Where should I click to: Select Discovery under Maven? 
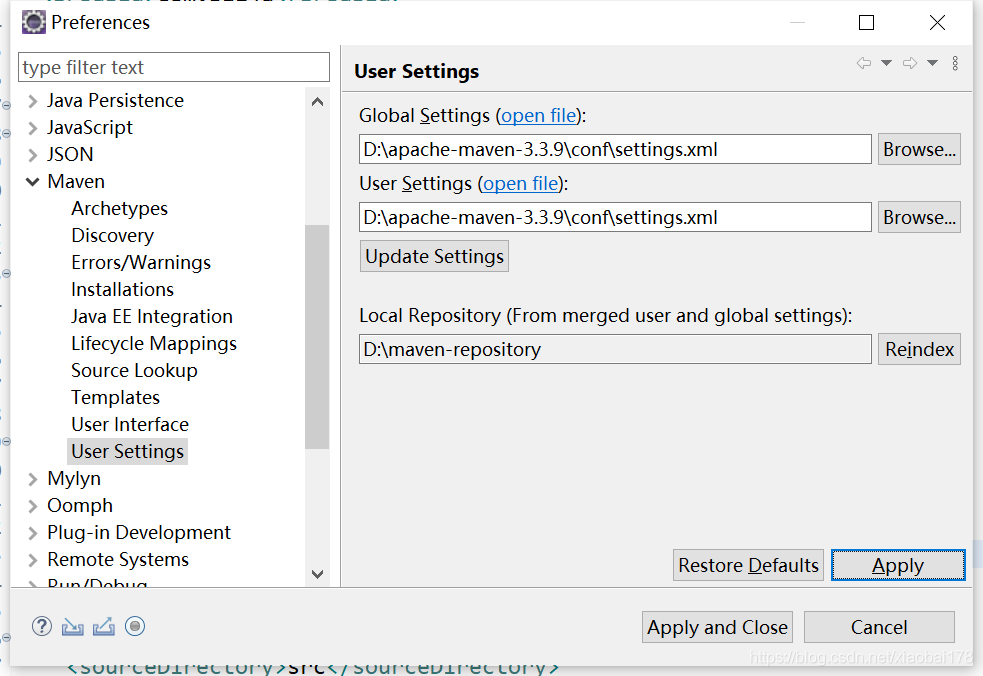113,236
